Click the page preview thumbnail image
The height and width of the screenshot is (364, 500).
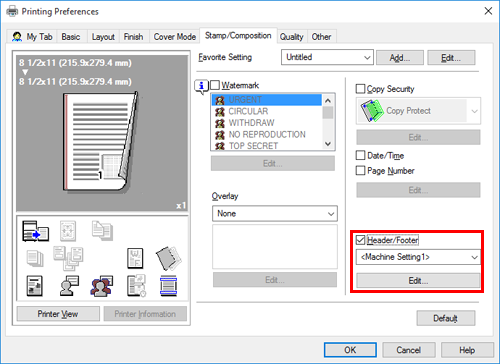[100, 142]
